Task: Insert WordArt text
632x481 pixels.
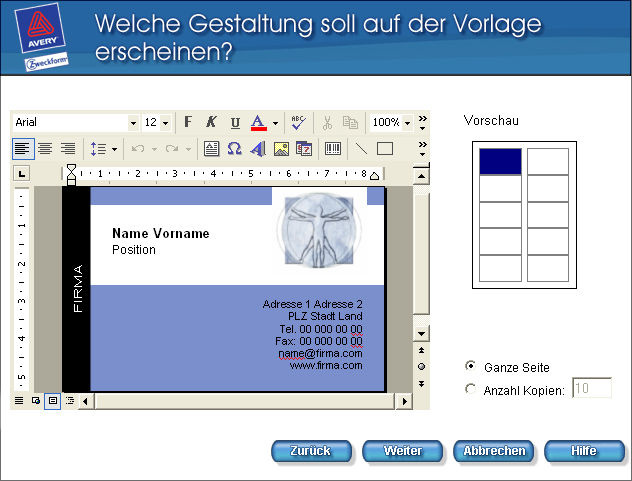Action: pyautogui.click(x=258, y=149)
